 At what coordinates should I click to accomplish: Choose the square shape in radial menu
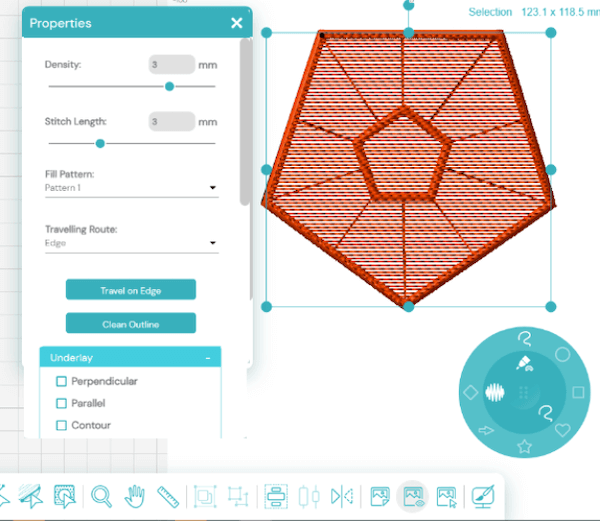578,392
